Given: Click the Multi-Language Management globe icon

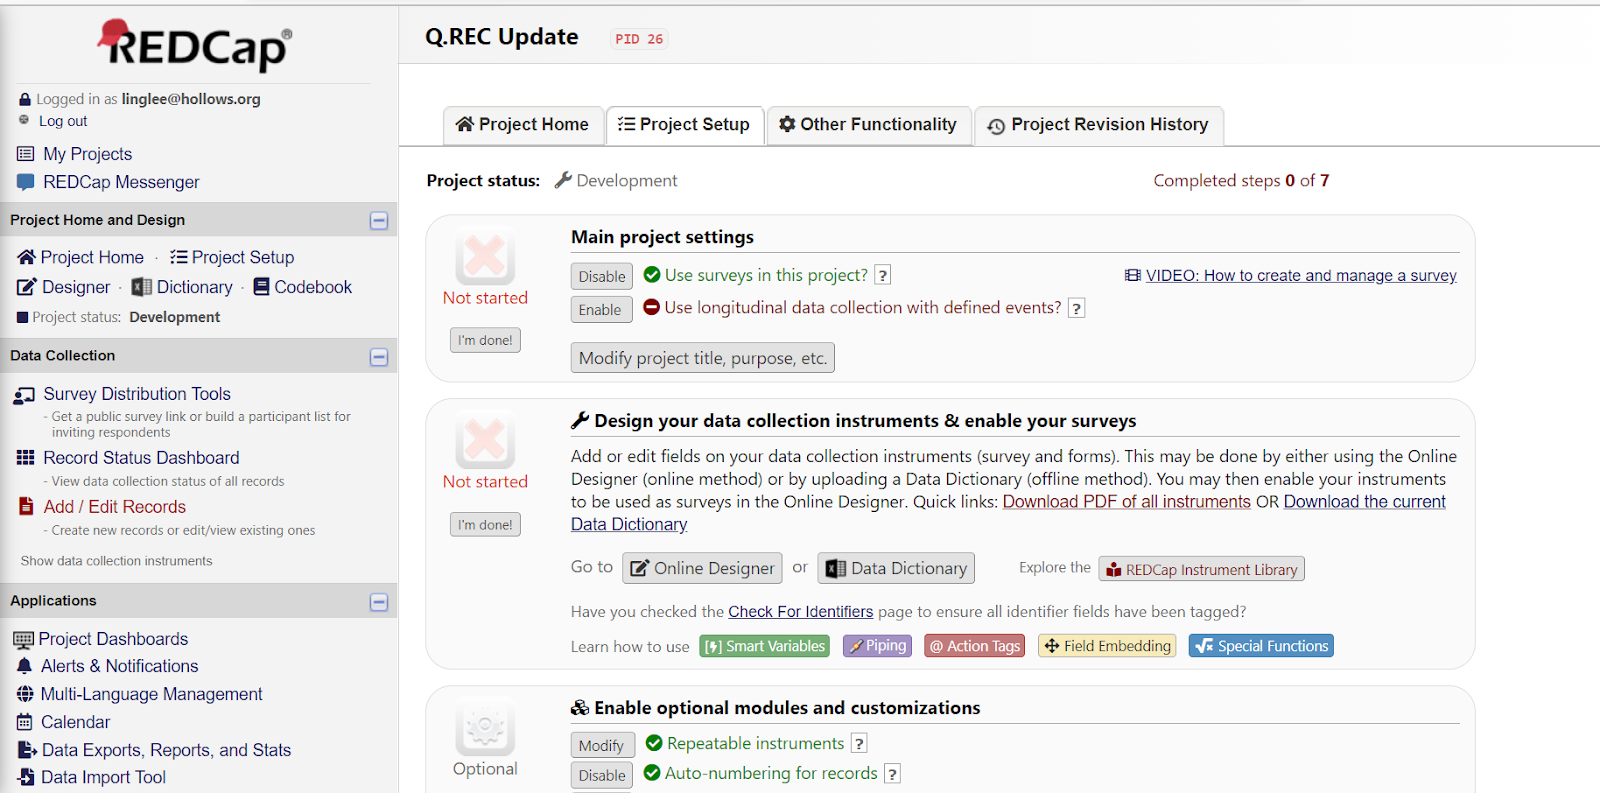Looking at the screenshot, I should pyautogui.click(x=25, y=694).
